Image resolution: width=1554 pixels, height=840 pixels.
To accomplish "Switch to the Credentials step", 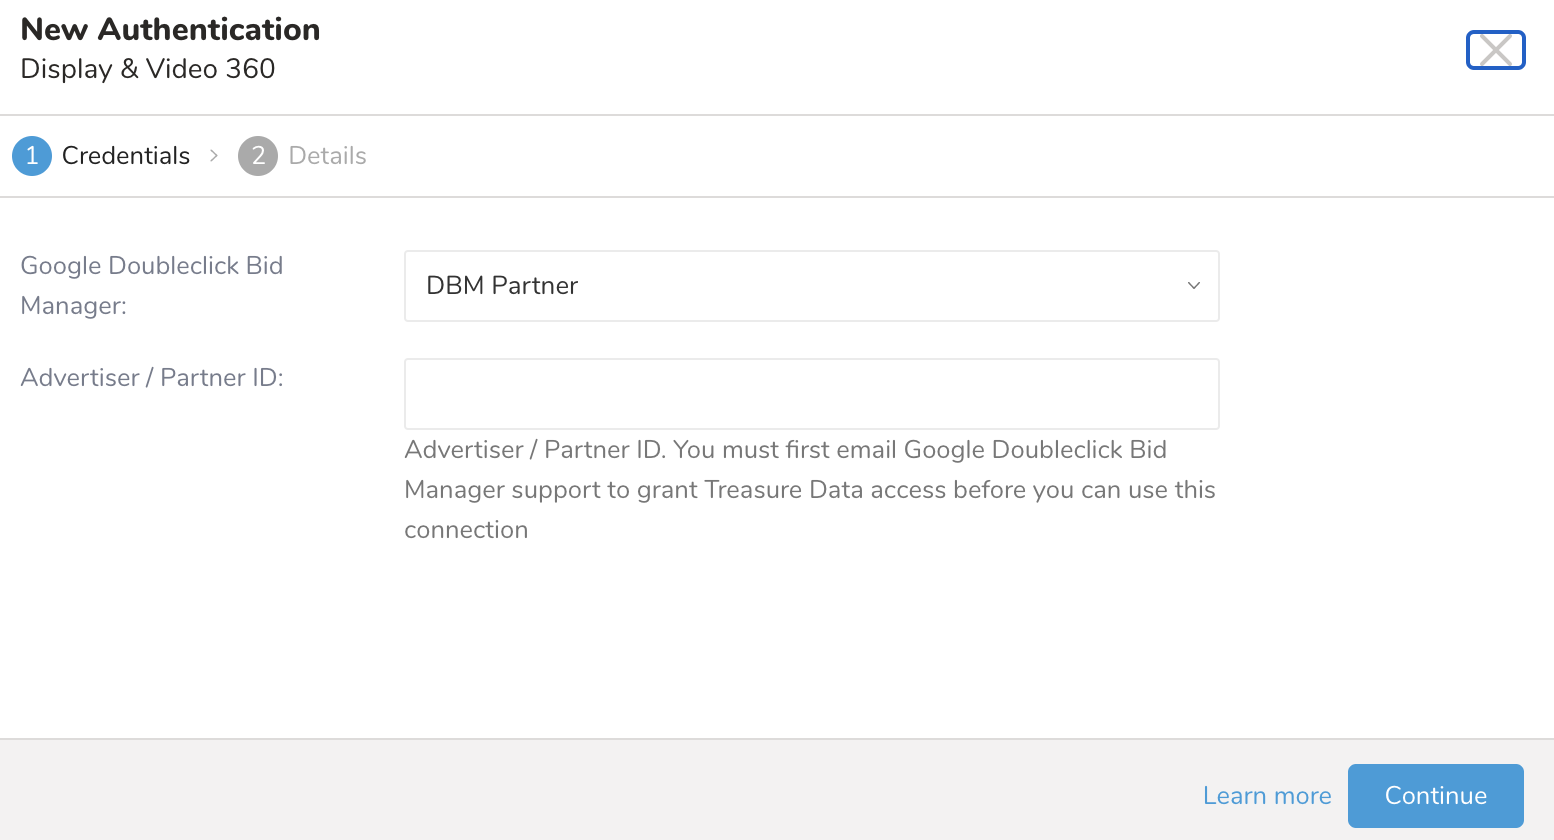I will 126,156.
